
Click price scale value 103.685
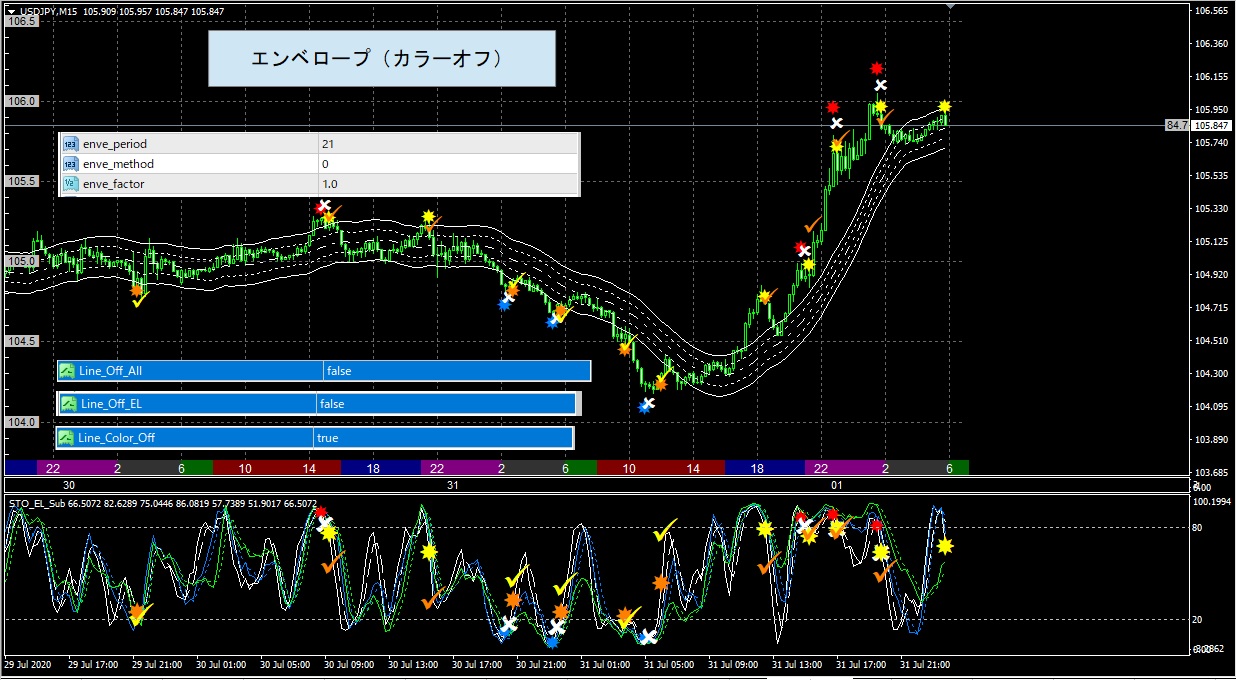[1211, 472]
